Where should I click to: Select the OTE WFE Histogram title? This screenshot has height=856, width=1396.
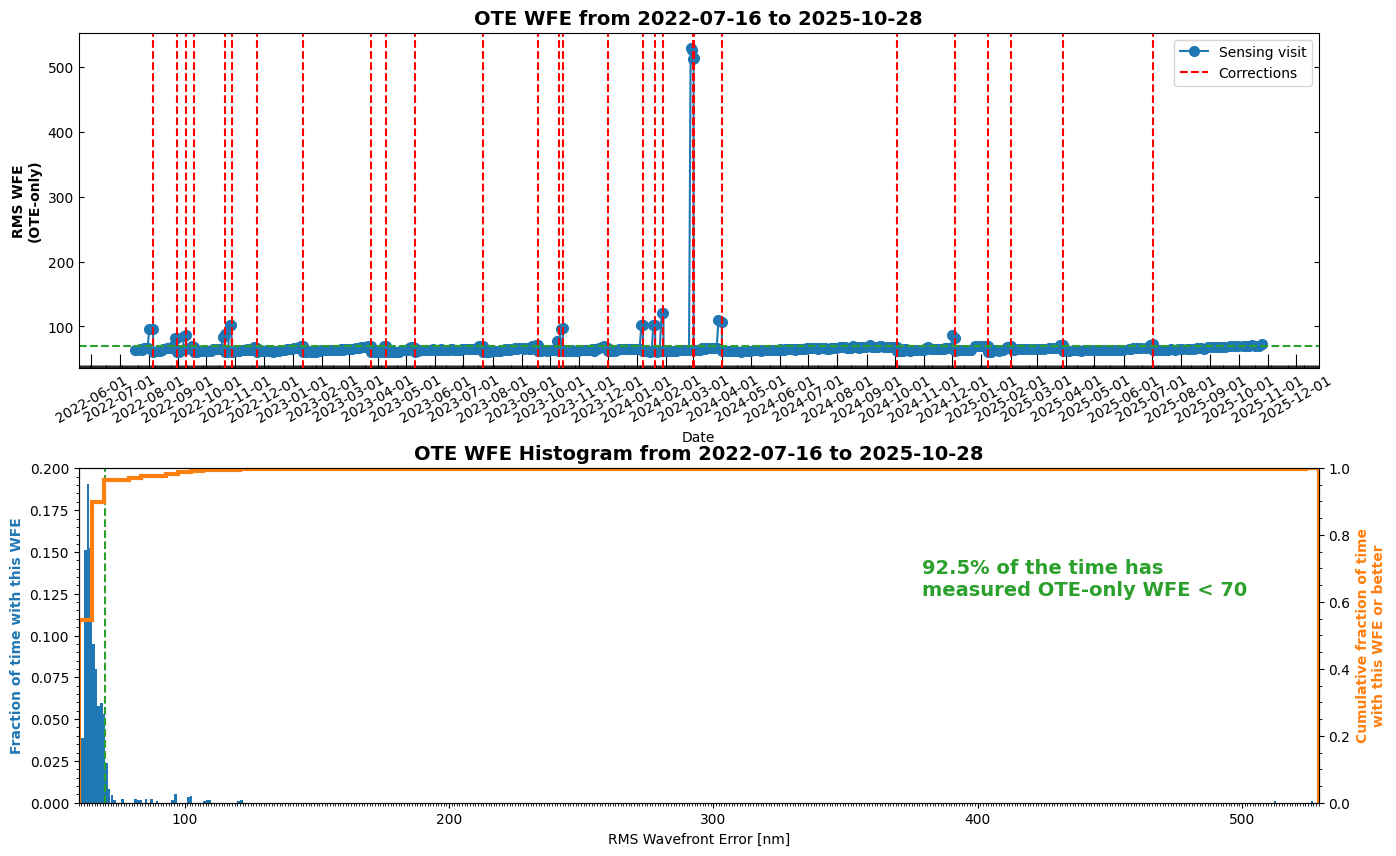click(697, 452)
